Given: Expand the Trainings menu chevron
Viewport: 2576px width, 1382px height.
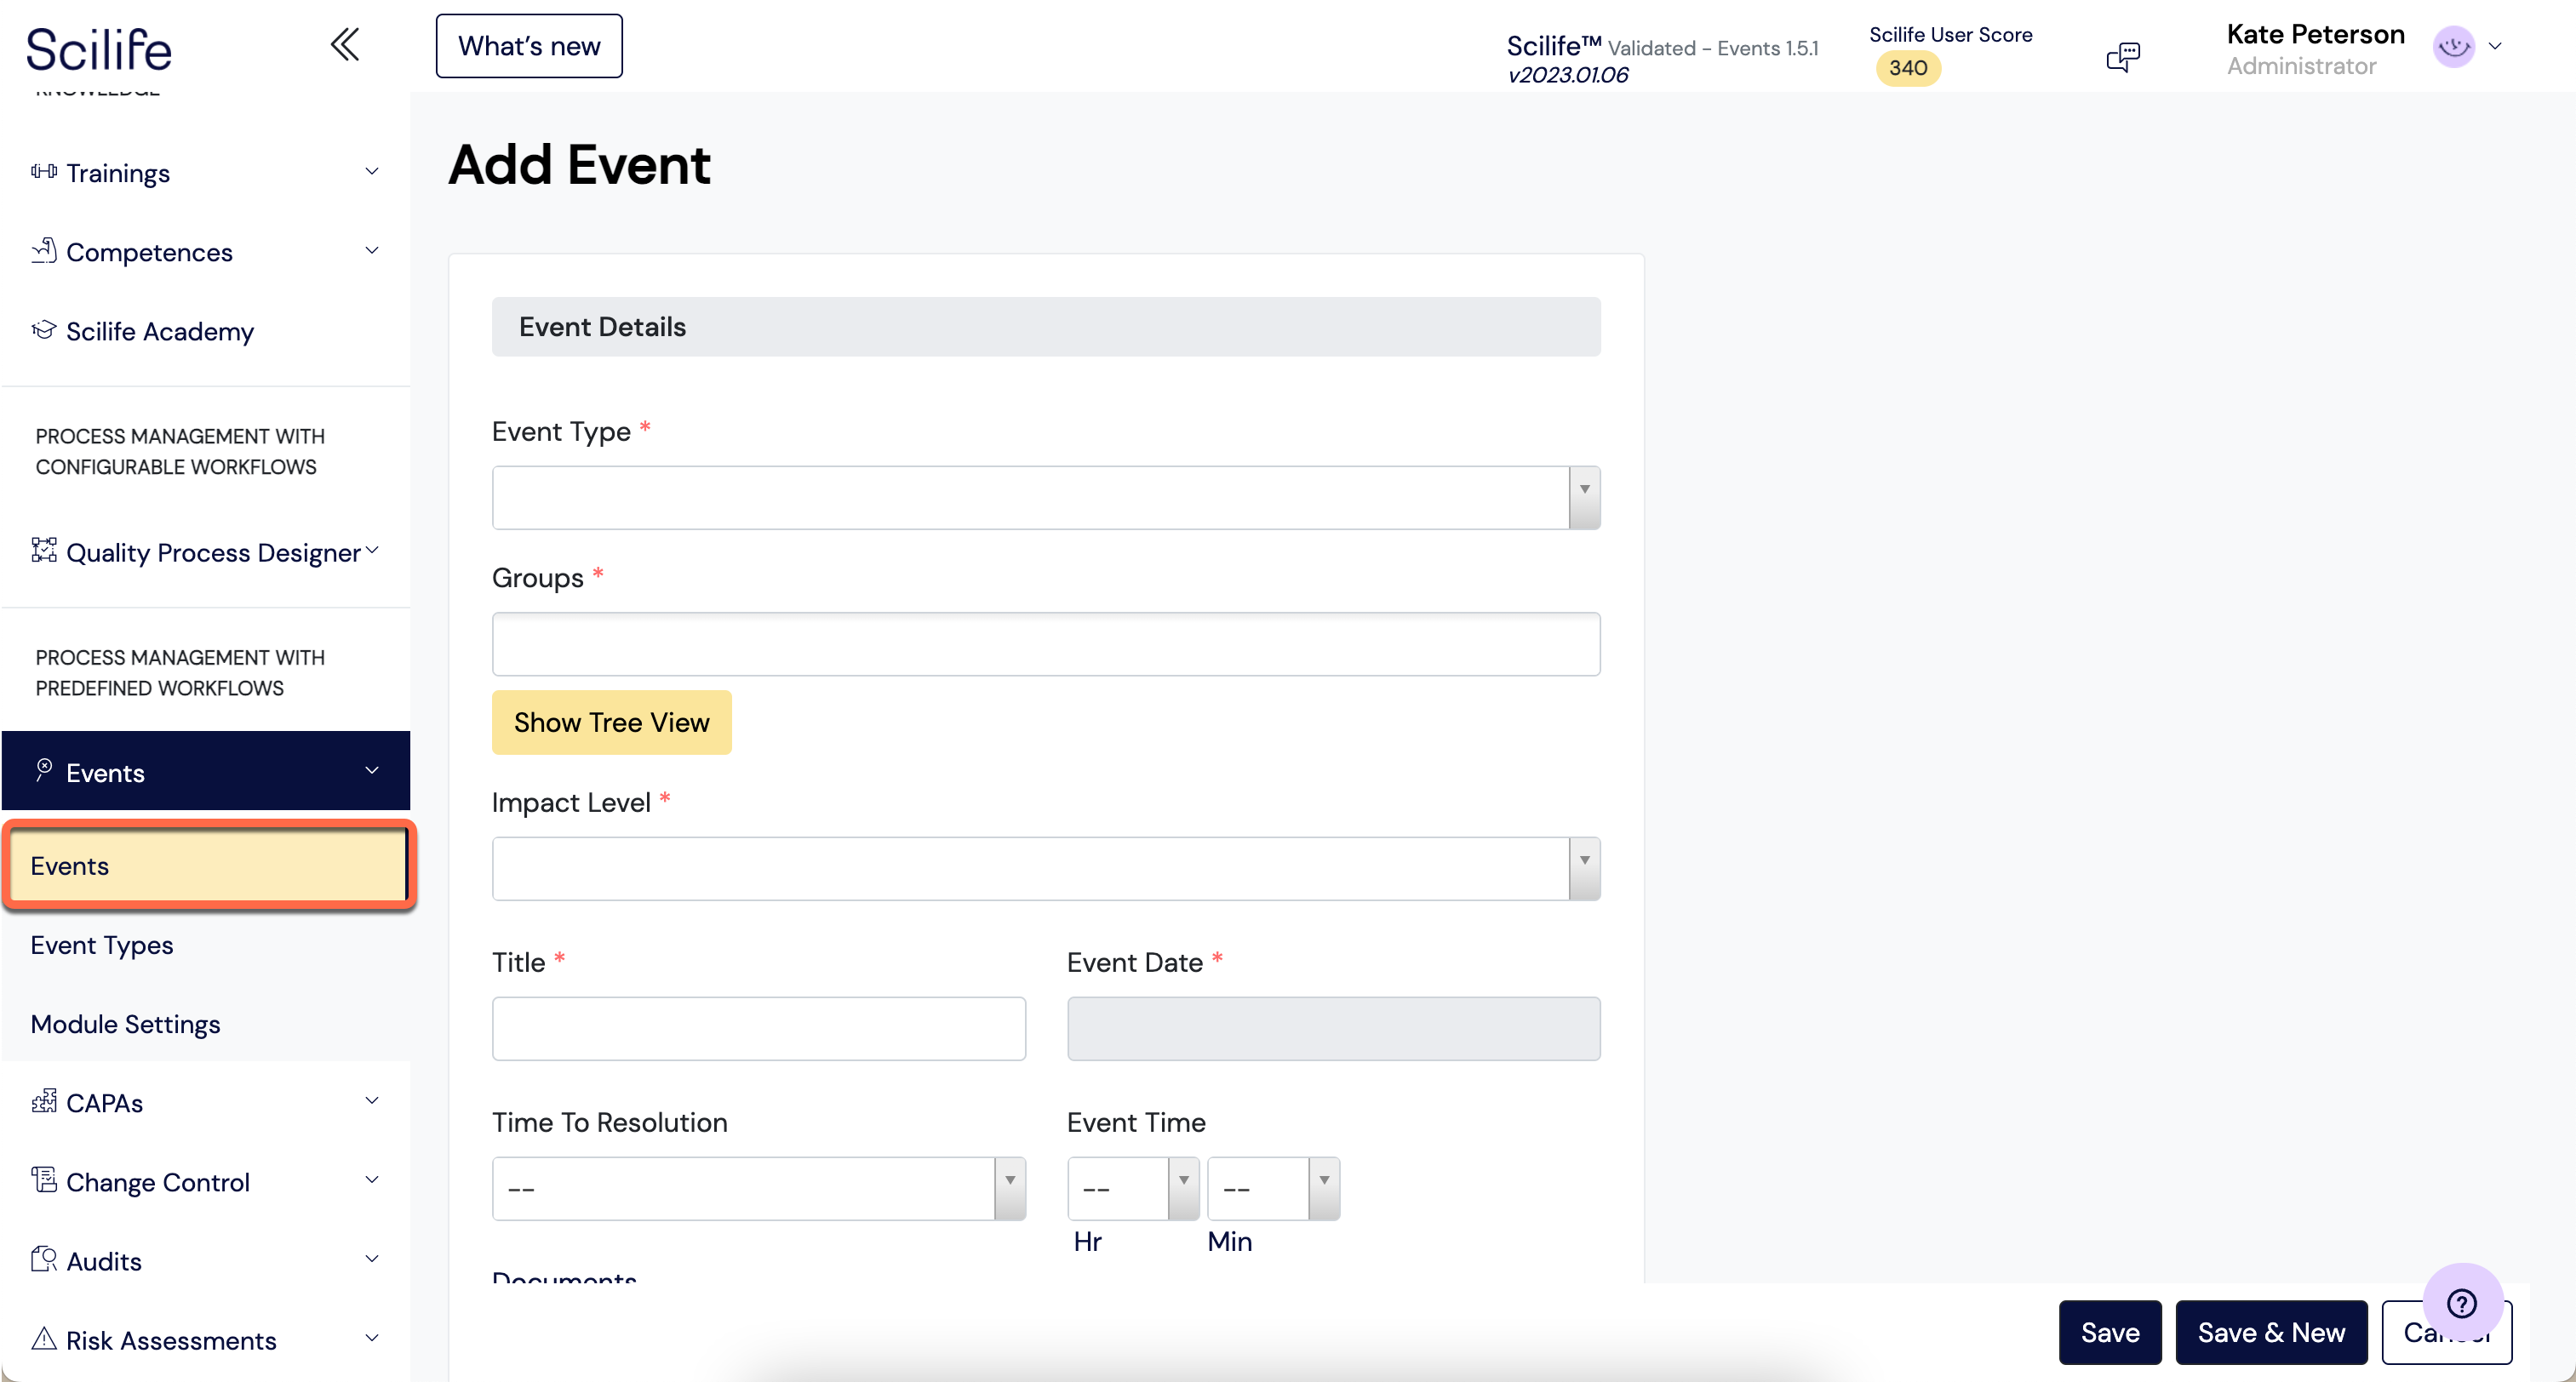Looking at the screenshot, I should click(x=372, y=171).
